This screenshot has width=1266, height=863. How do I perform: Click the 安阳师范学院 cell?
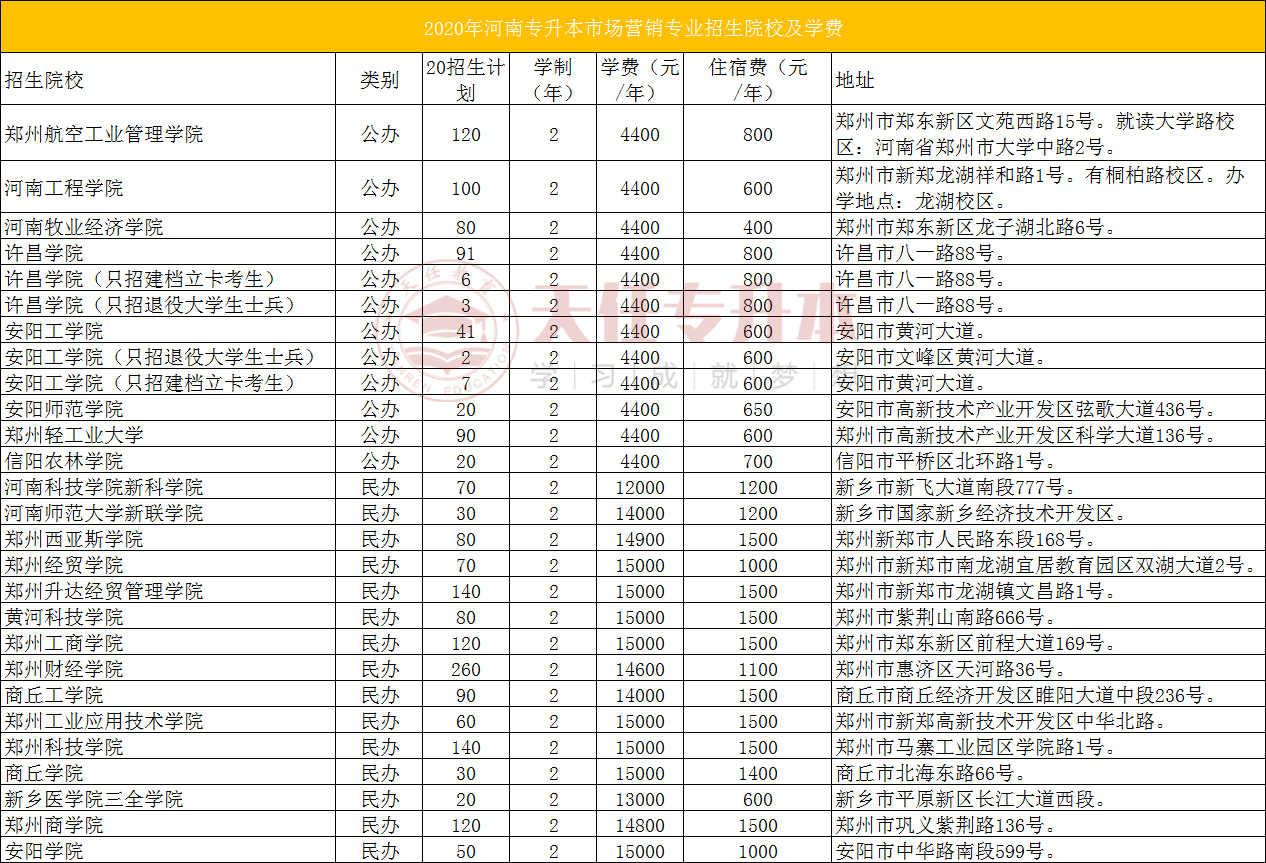pos(64,409)
